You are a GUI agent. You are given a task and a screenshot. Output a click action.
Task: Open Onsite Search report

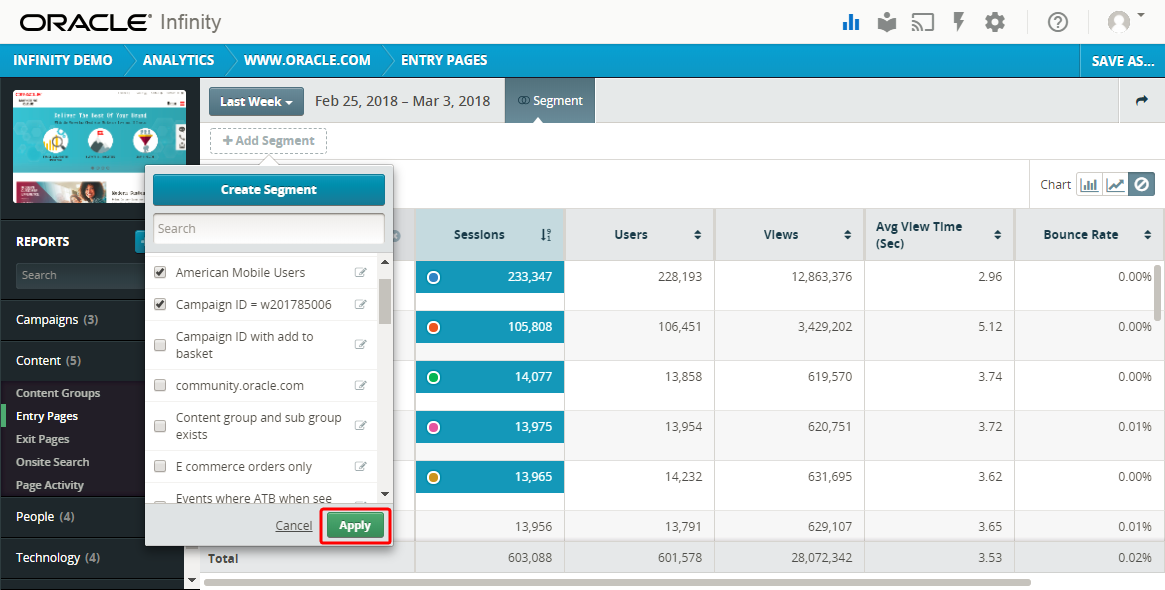52,462
